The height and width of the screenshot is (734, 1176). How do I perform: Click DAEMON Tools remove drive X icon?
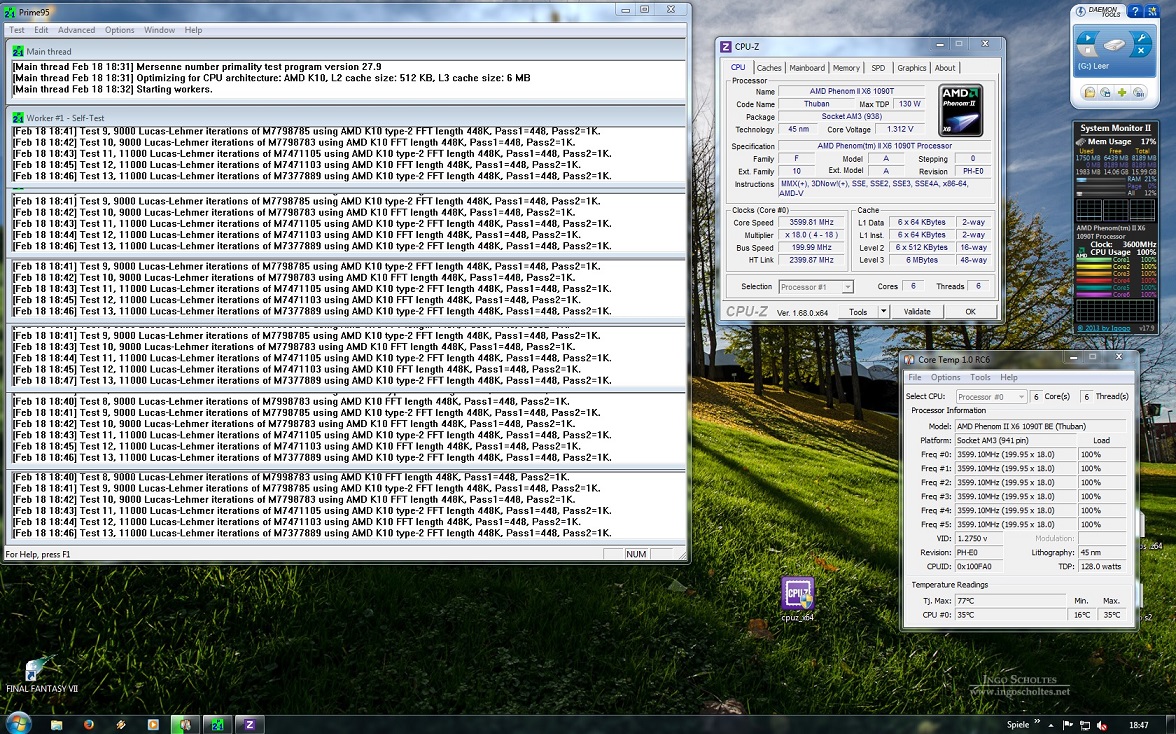1141,50
